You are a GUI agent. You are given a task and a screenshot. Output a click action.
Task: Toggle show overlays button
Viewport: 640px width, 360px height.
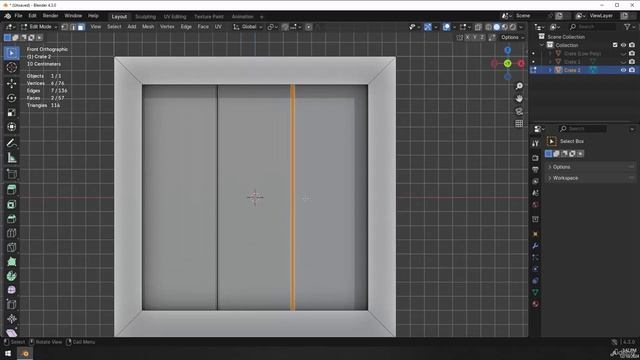447,27
